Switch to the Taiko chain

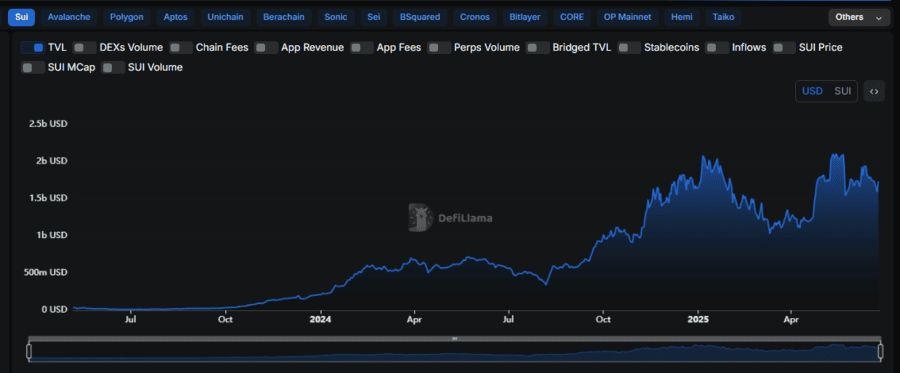click(723, 17)
